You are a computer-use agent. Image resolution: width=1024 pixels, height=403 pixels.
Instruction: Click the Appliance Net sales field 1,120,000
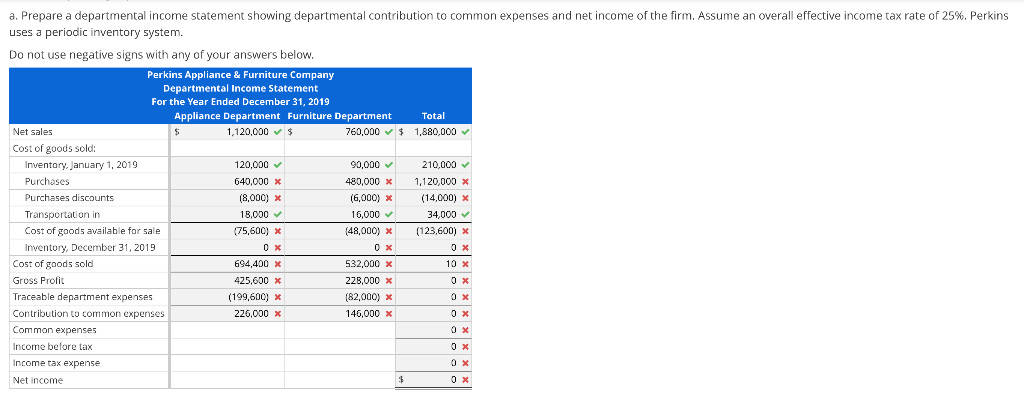[x=227, y=132]
